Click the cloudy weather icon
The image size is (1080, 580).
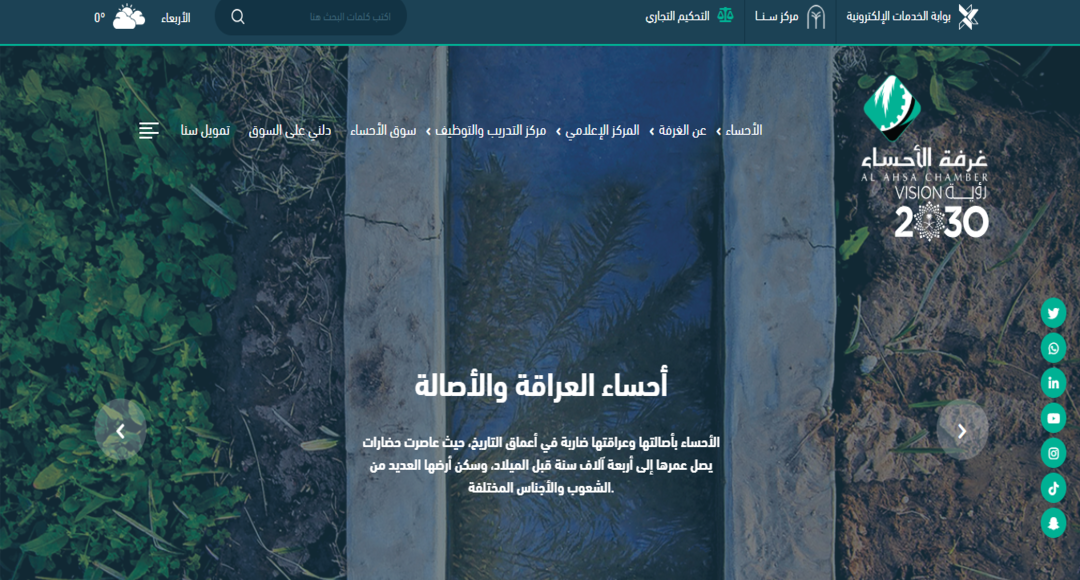click(x=129, y=17)
